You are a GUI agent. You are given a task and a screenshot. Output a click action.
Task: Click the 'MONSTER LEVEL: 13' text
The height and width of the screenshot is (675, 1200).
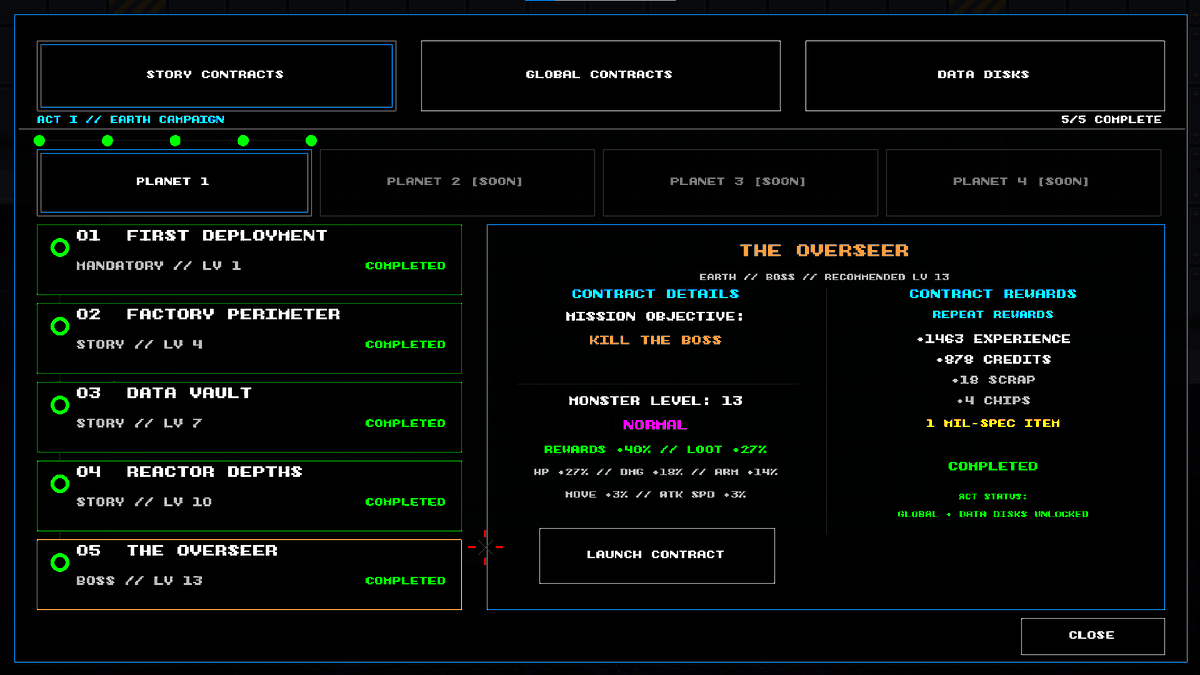pos(655,401)
